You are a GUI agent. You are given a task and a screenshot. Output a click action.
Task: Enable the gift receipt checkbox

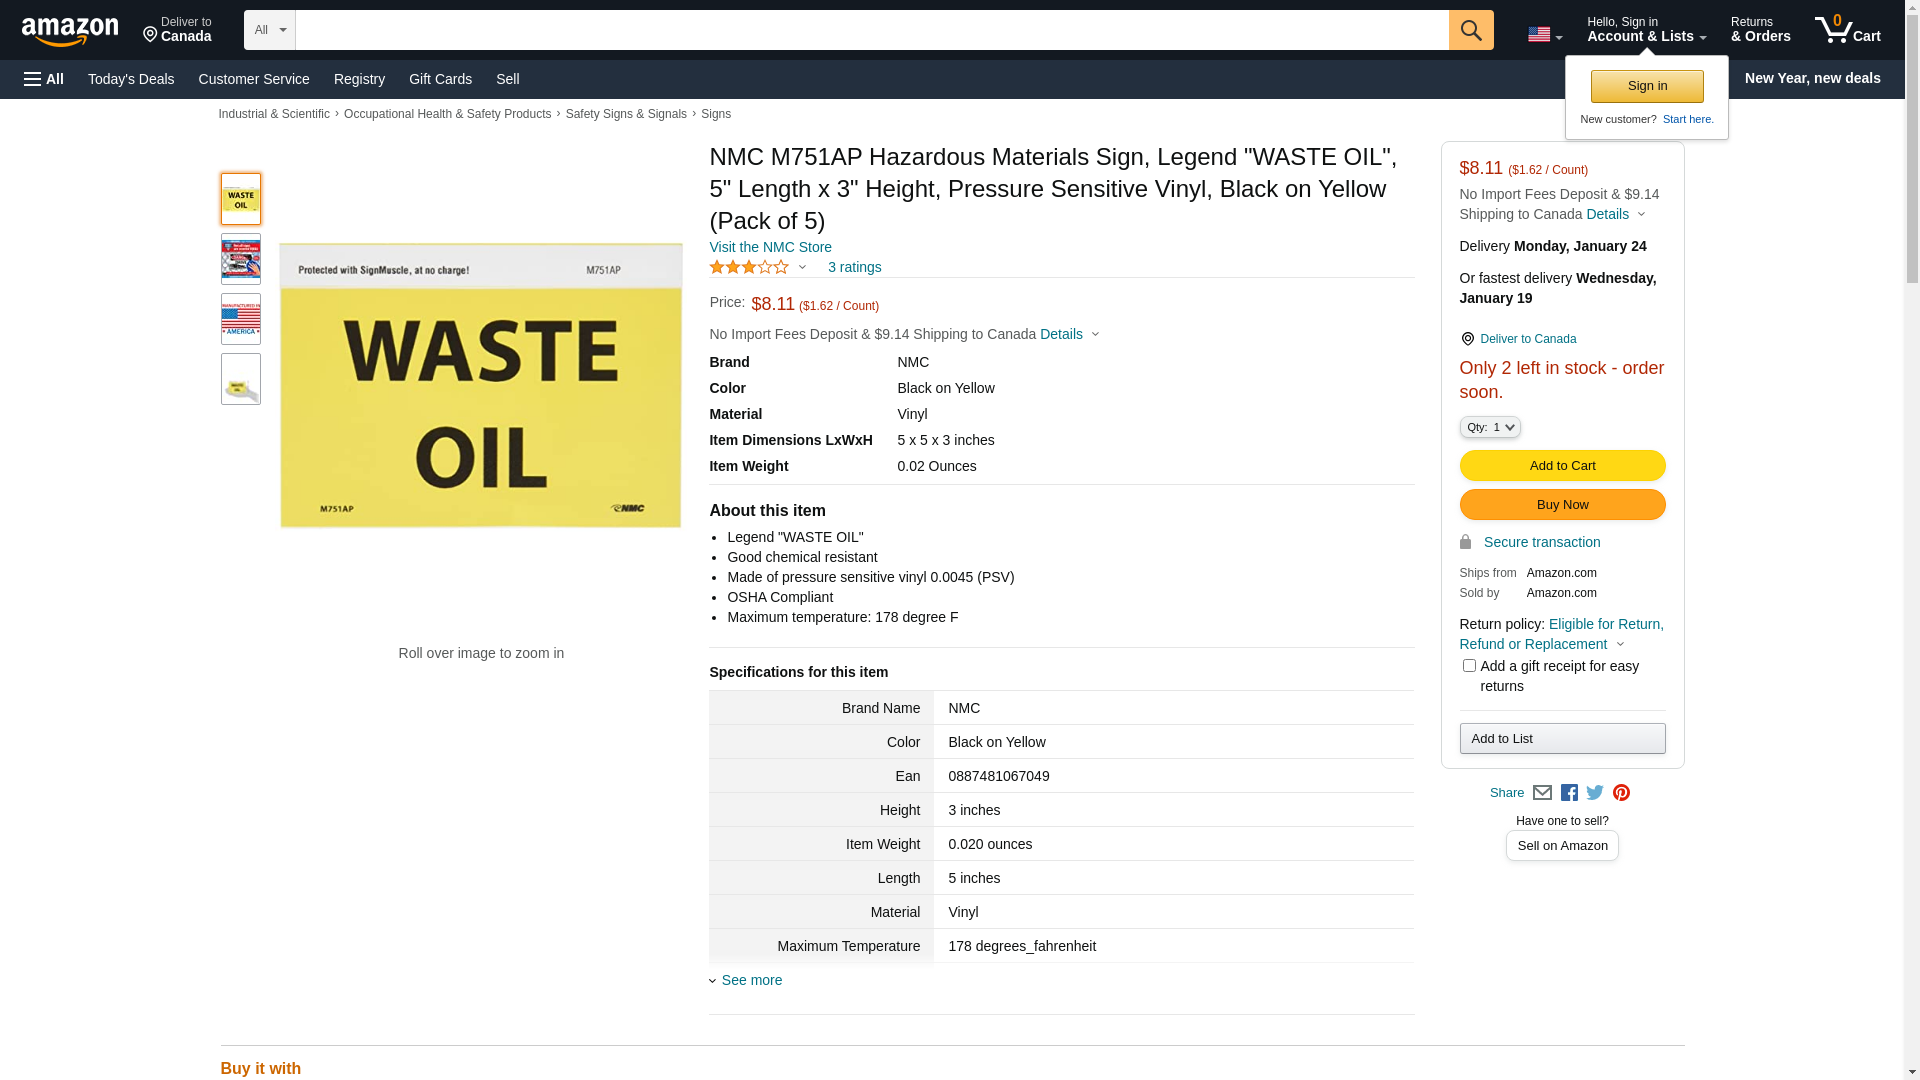click(x=1469, y=666)
